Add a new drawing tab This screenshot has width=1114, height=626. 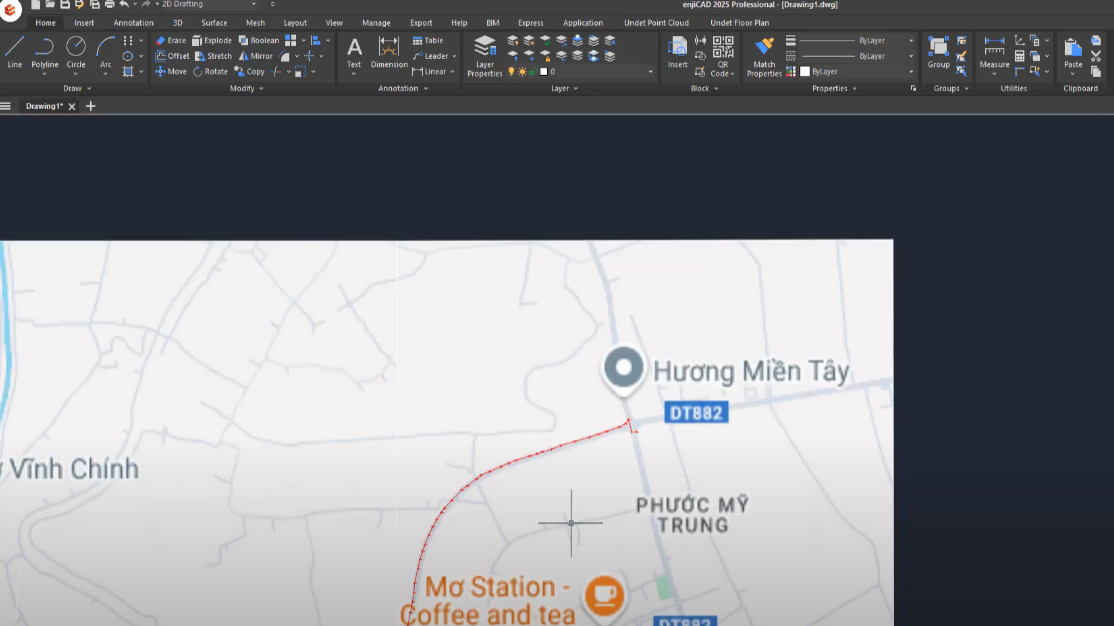pyautogui.click(x=90, y=106)
